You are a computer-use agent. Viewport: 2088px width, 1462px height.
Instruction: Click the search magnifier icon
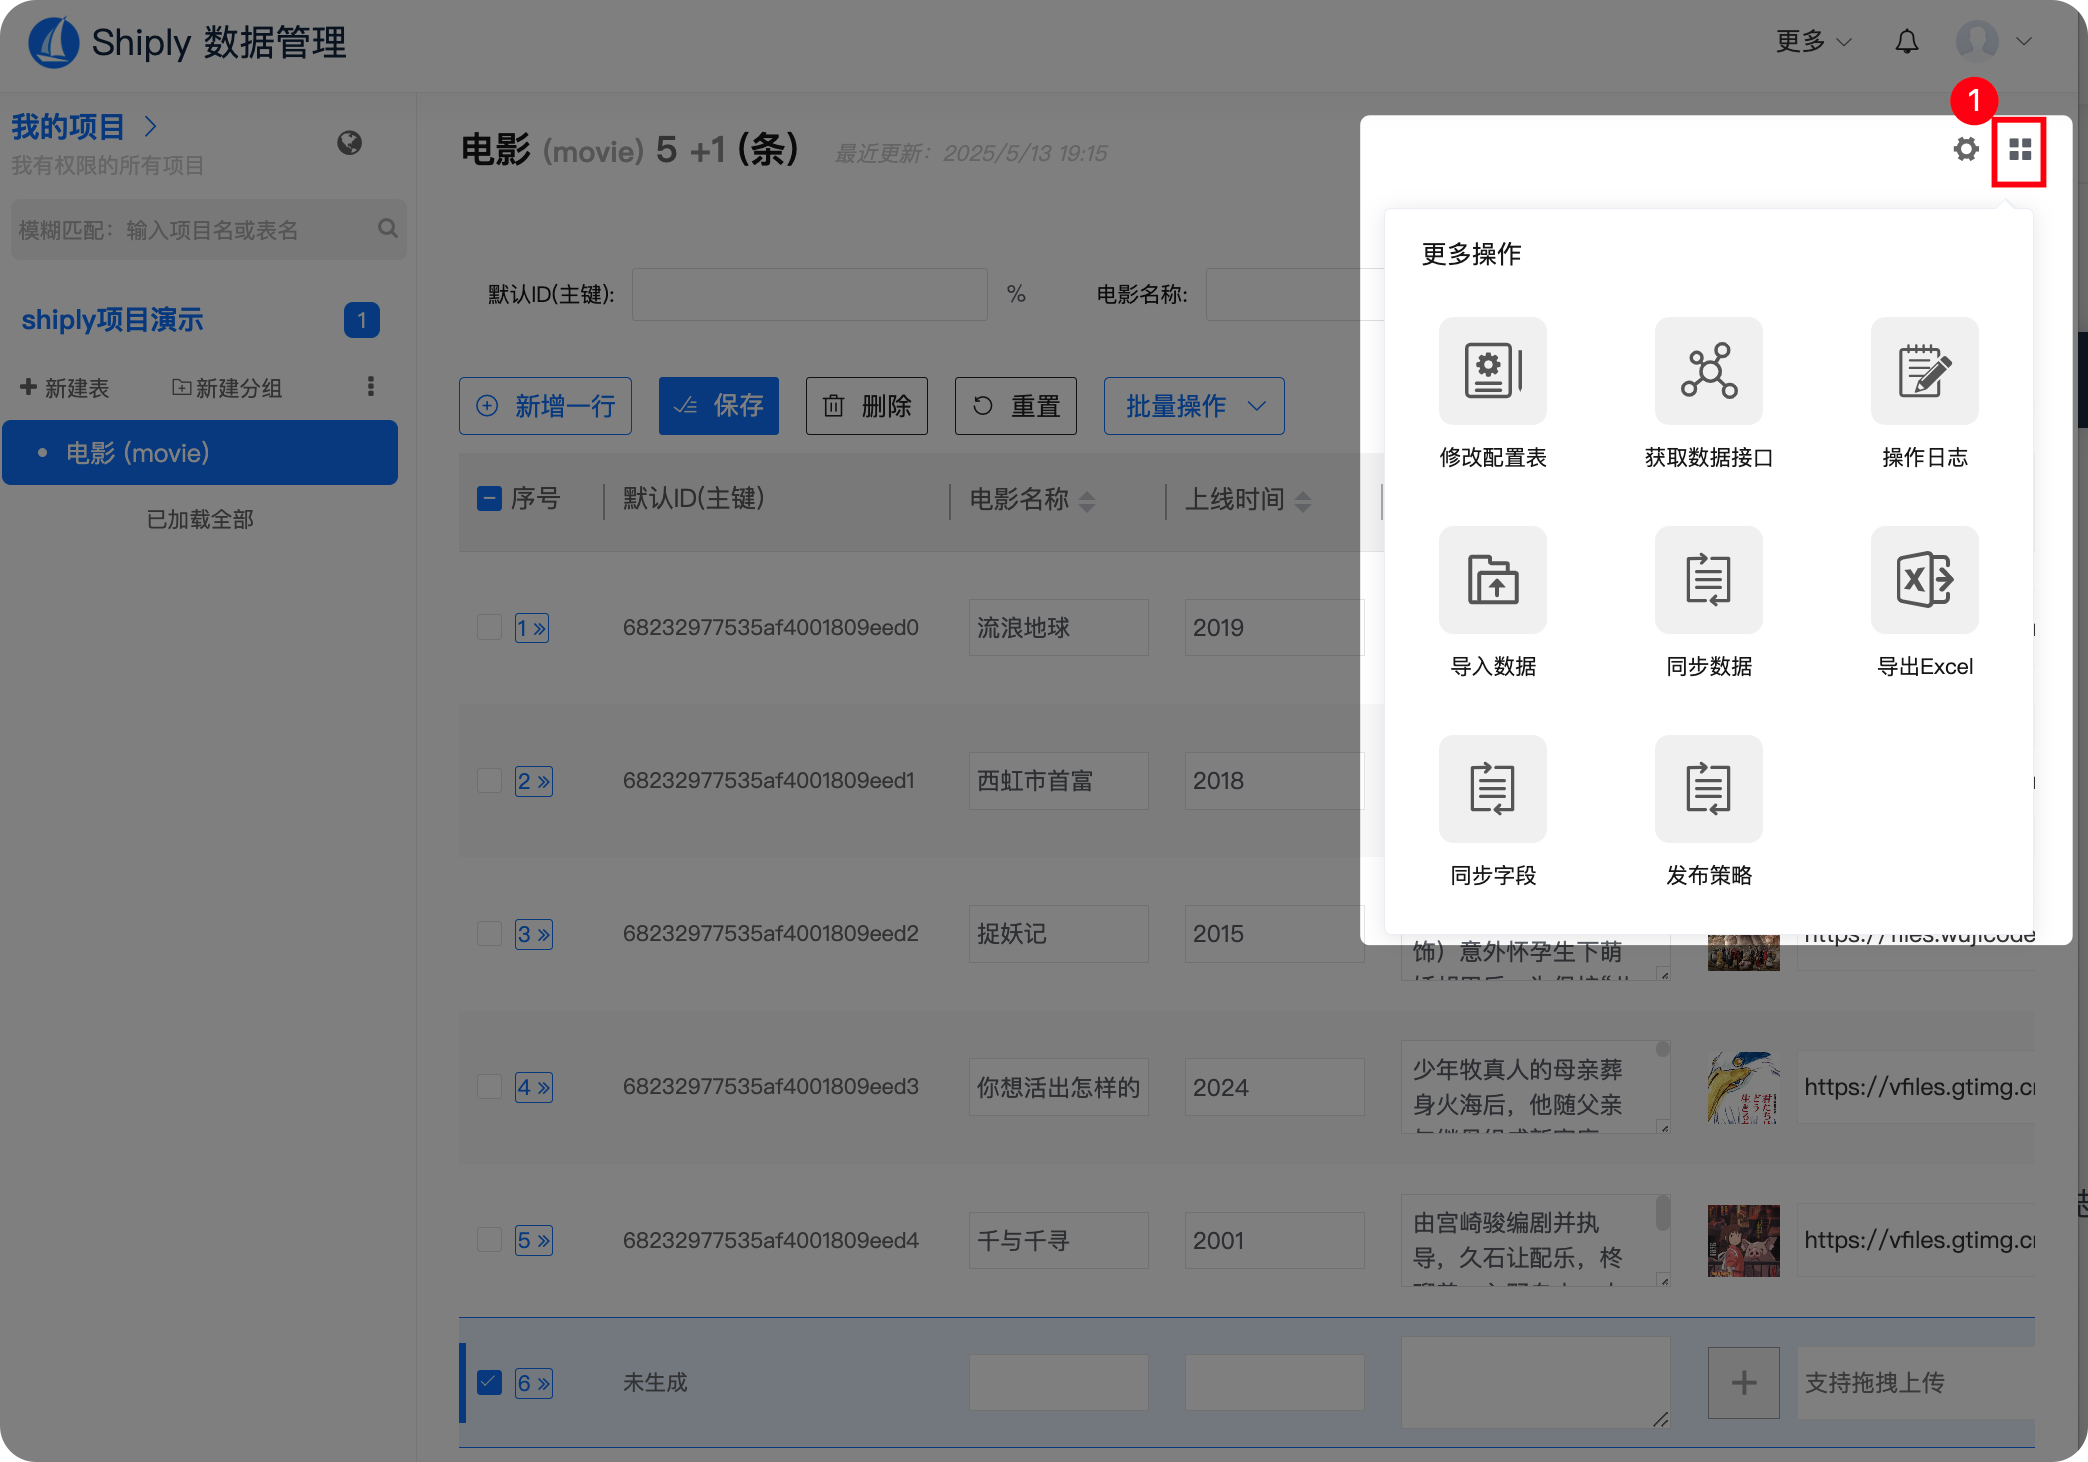coord(388,229)
